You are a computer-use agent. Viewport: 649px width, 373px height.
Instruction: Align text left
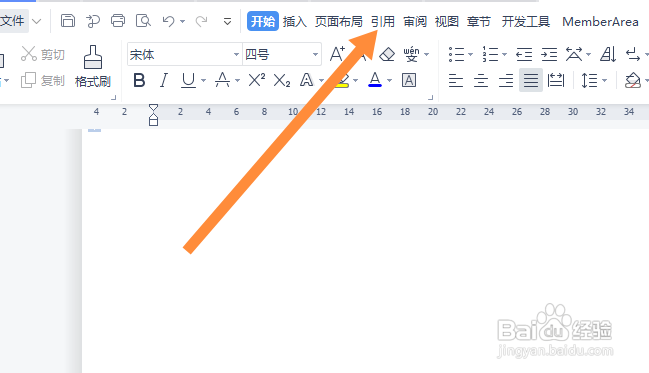[456, 80]
